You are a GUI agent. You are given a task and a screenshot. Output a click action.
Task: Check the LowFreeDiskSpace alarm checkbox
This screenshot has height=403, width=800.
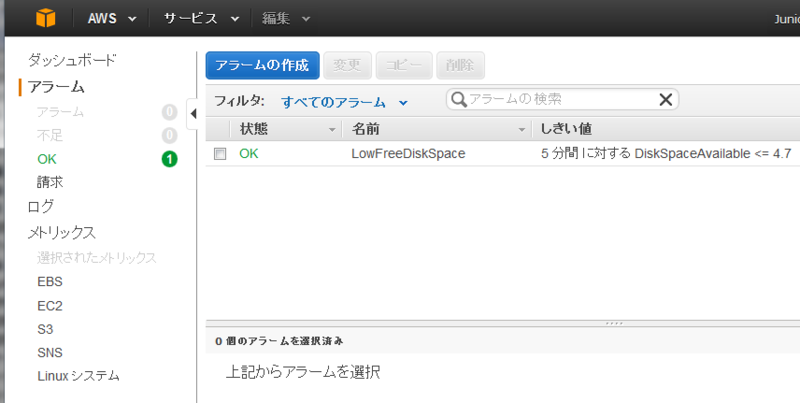tap(220, 154)
